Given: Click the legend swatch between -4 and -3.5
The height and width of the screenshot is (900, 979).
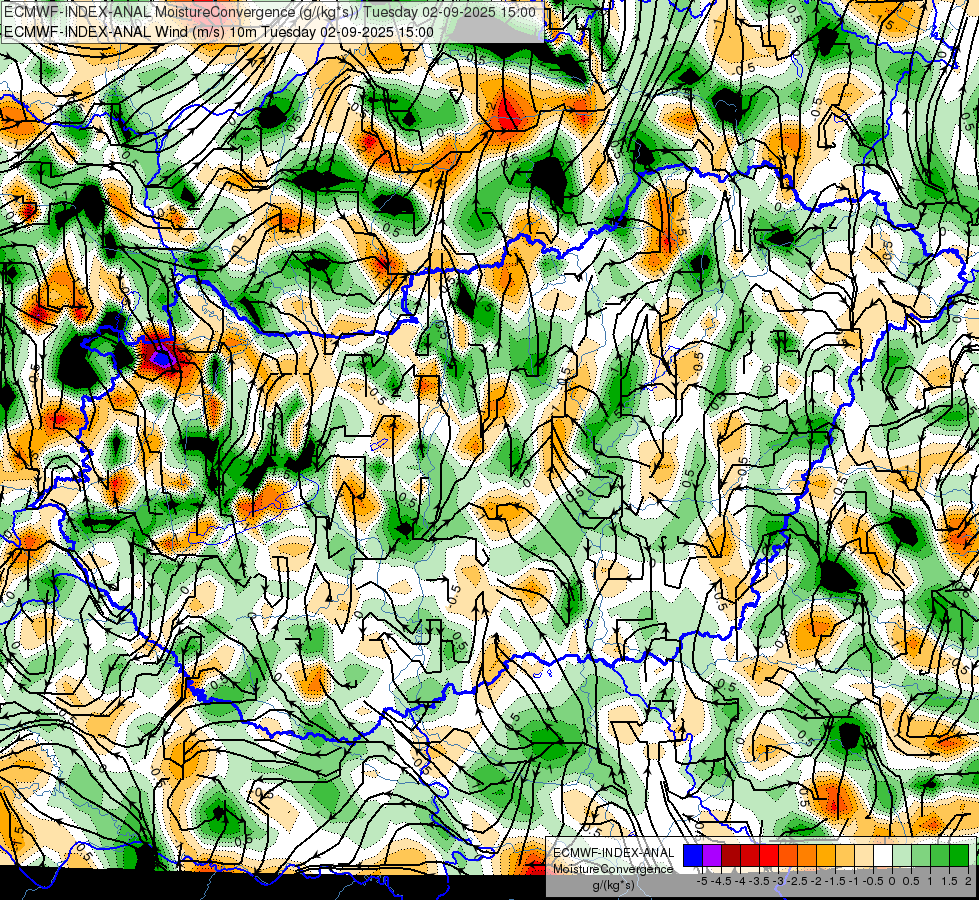Looking at the screenshot, I should pos(750,856).
